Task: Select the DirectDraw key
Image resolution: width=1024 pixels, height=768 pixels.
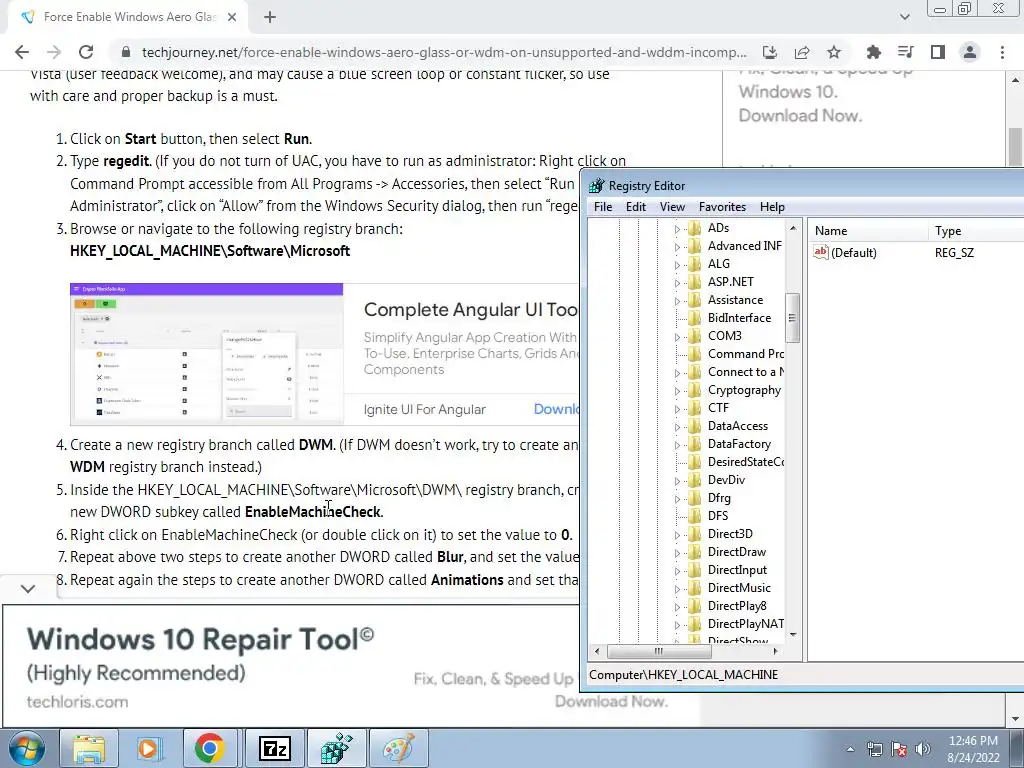Action: tap(737, 552)
